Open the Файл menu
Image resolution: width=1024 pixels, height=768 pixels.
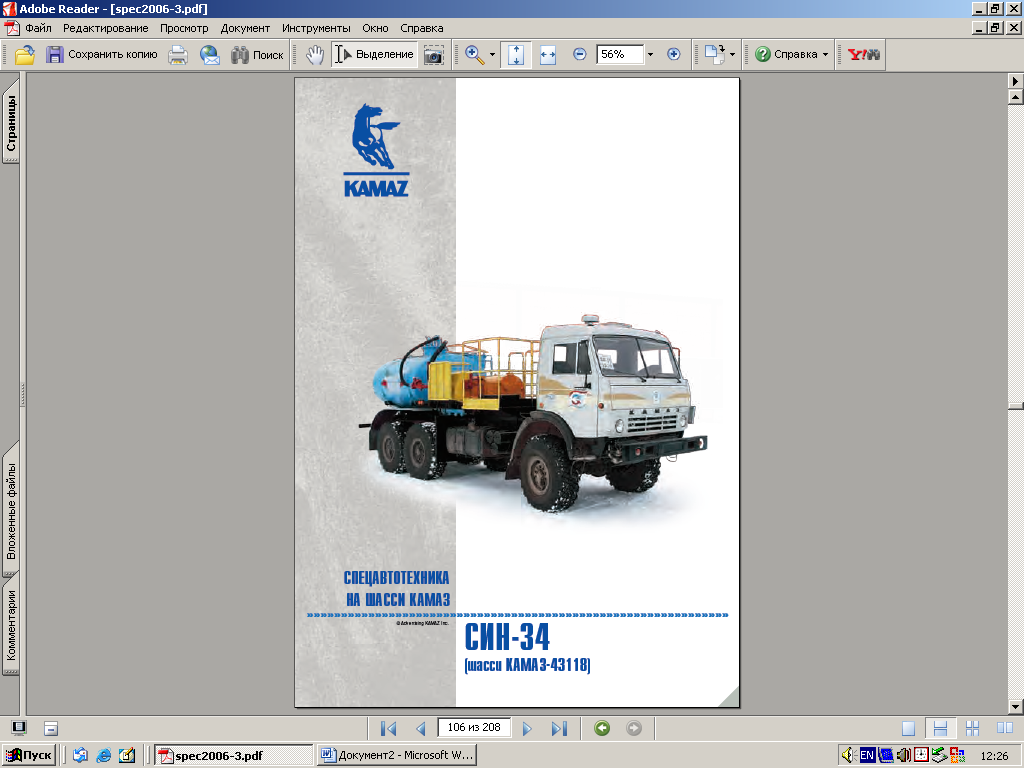coord(39,28)
